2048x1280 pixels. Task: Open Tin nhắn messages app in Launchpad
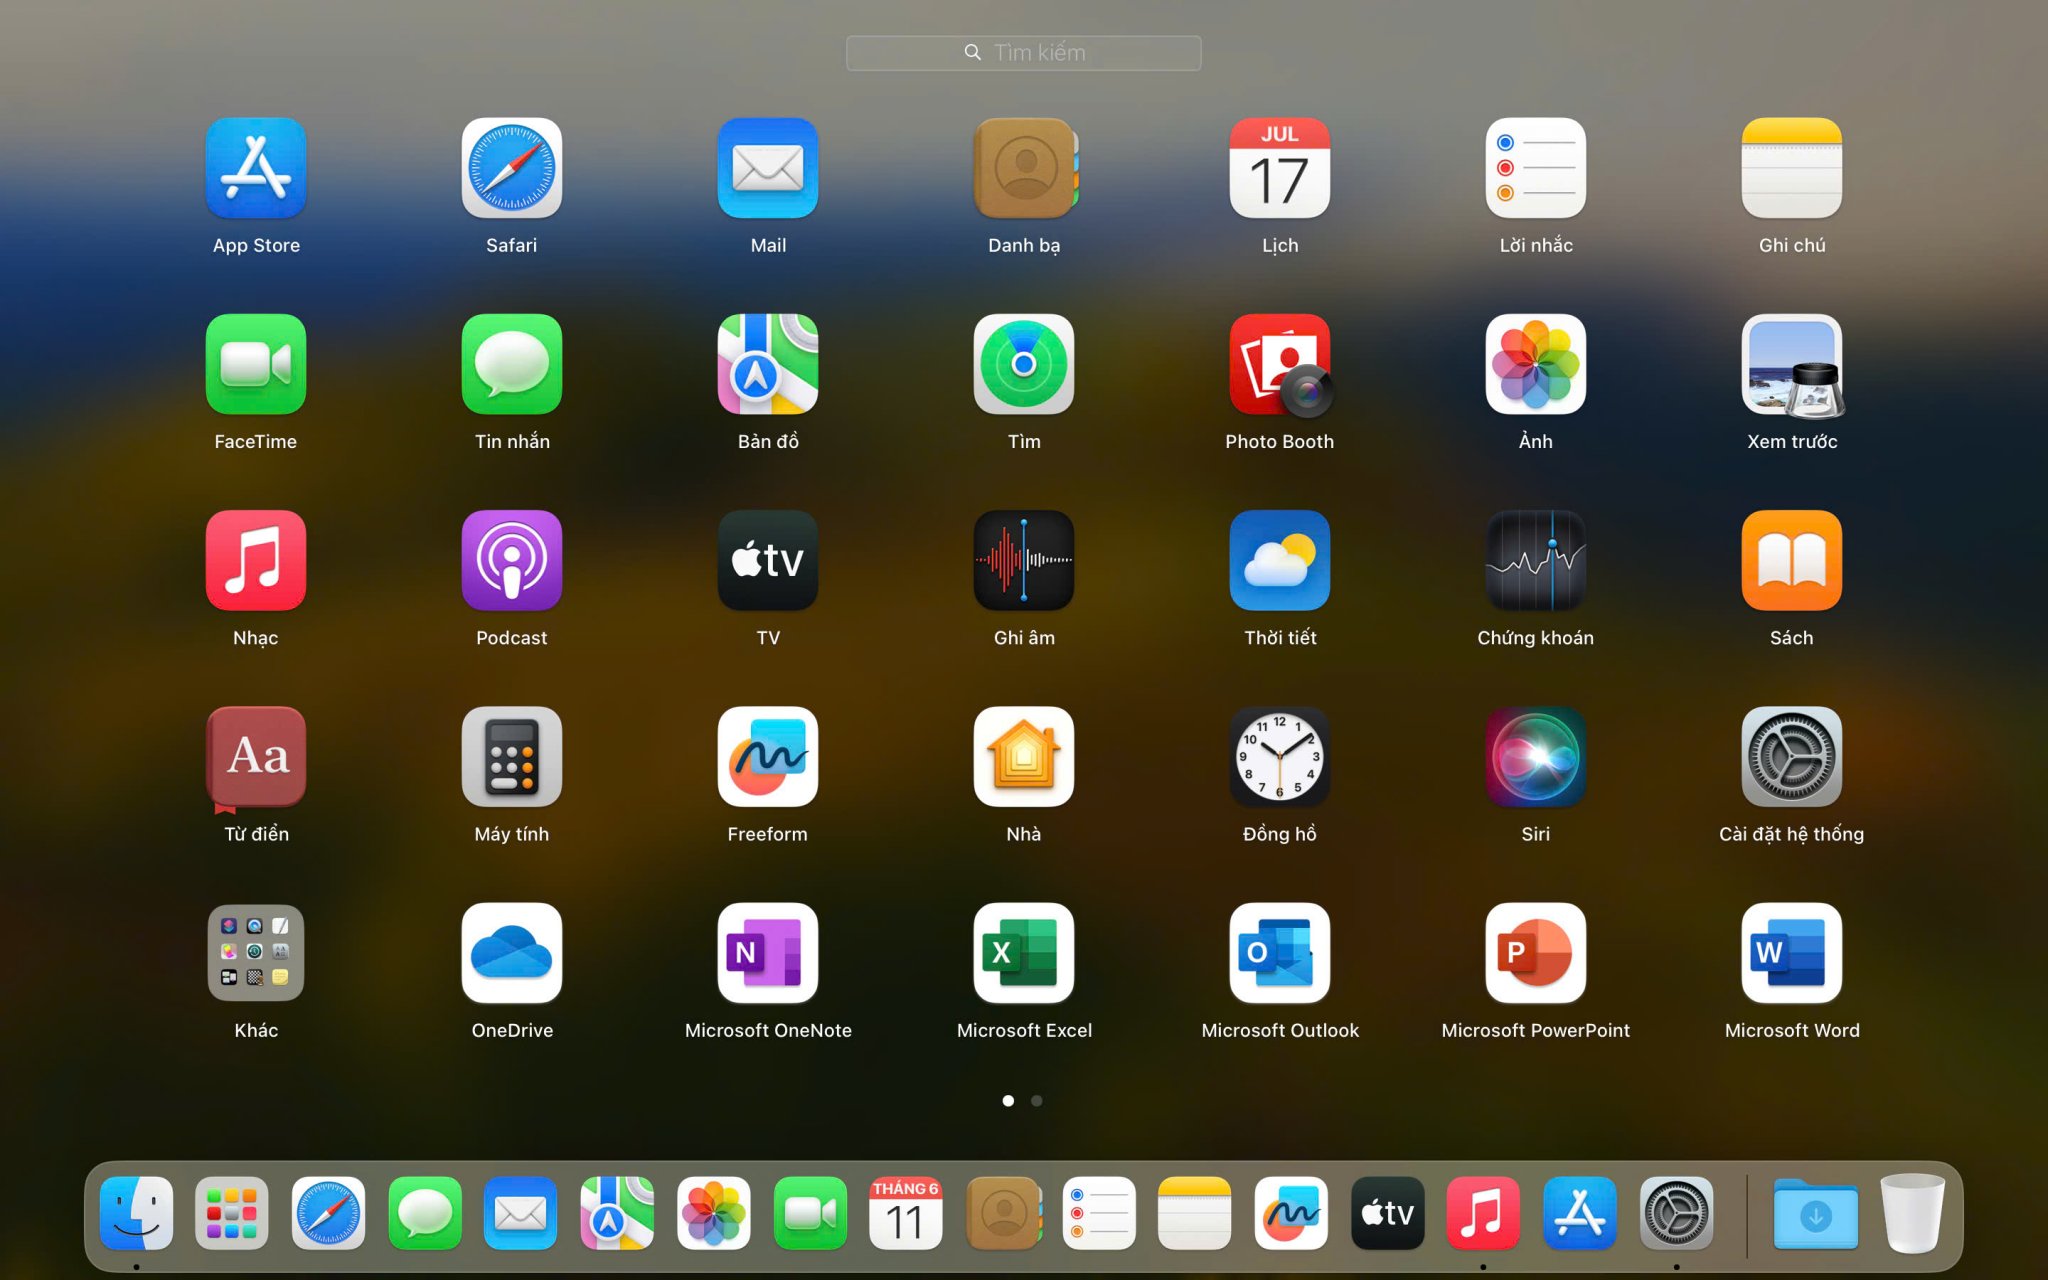click(512, 364)
